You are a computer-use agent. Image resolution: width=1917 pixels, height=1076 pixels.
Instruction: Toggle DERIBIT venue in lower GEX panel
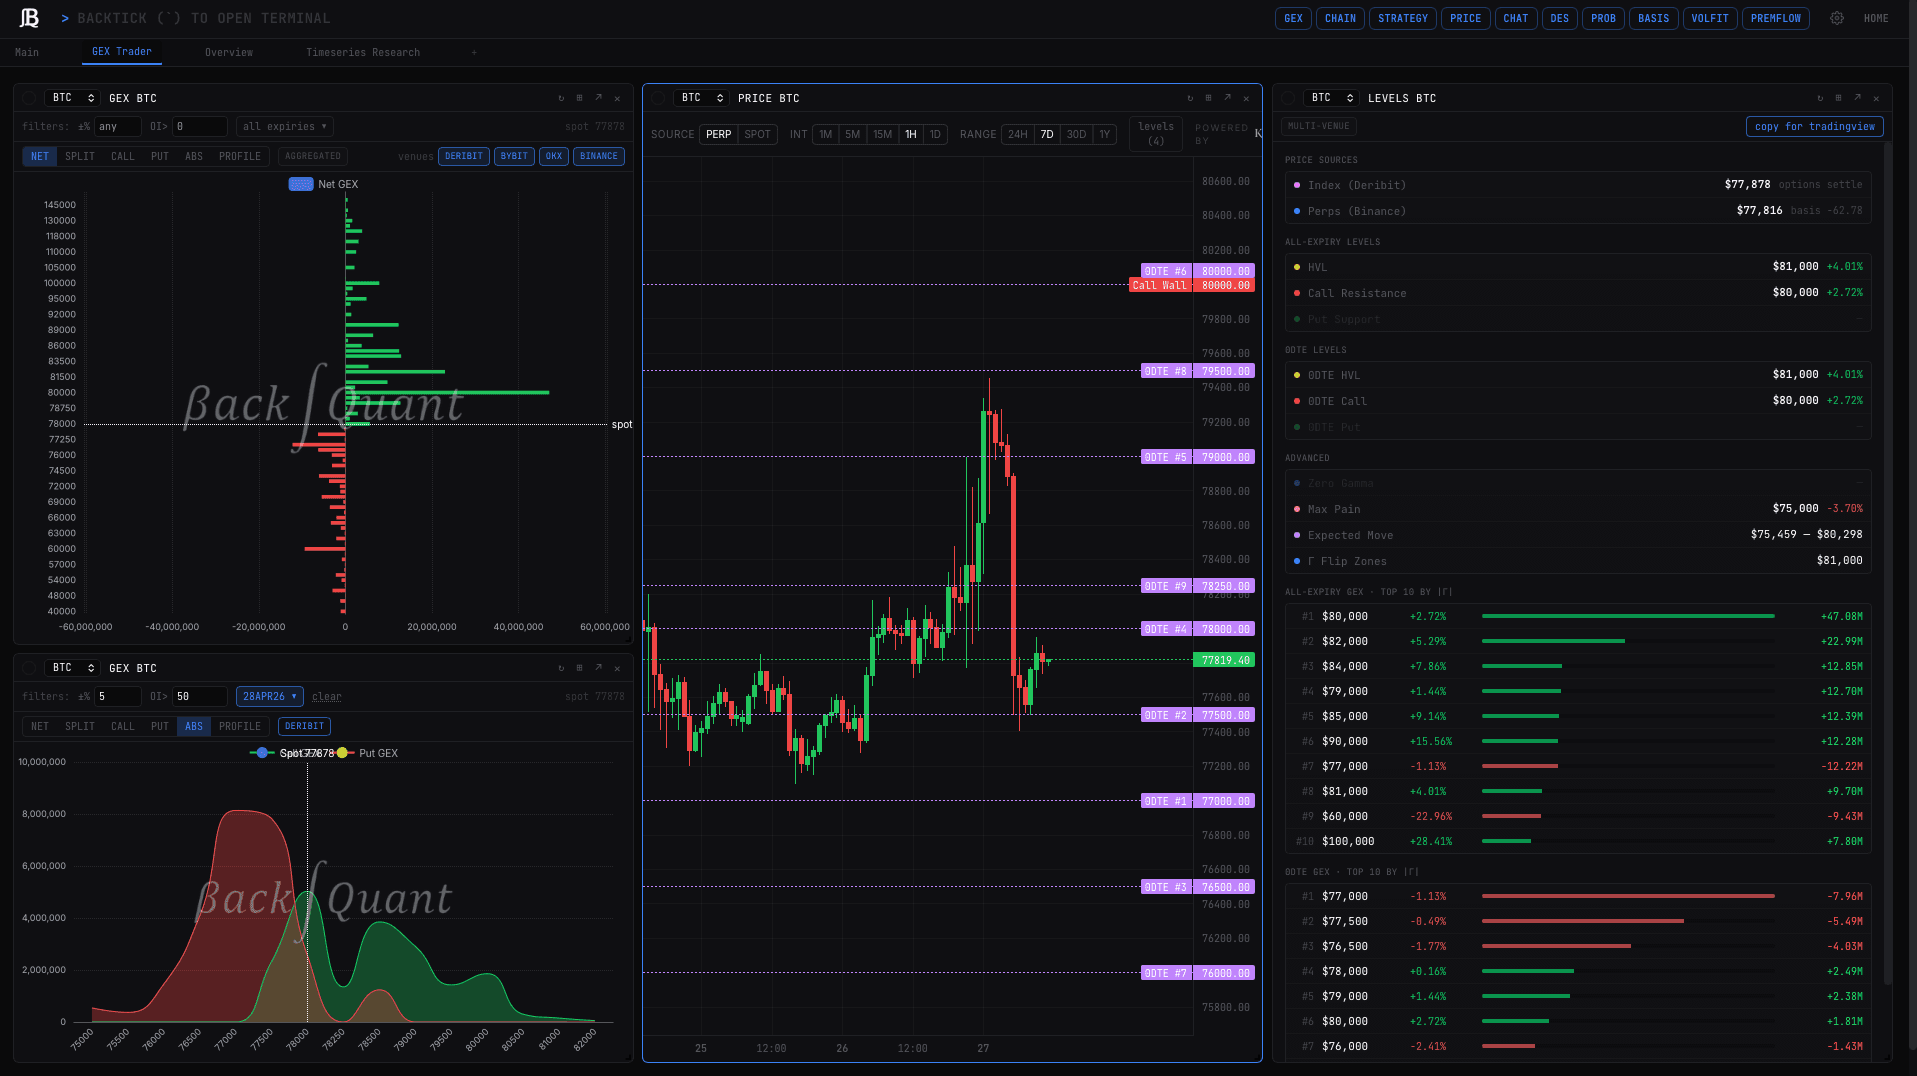click(x=304, y=726)
